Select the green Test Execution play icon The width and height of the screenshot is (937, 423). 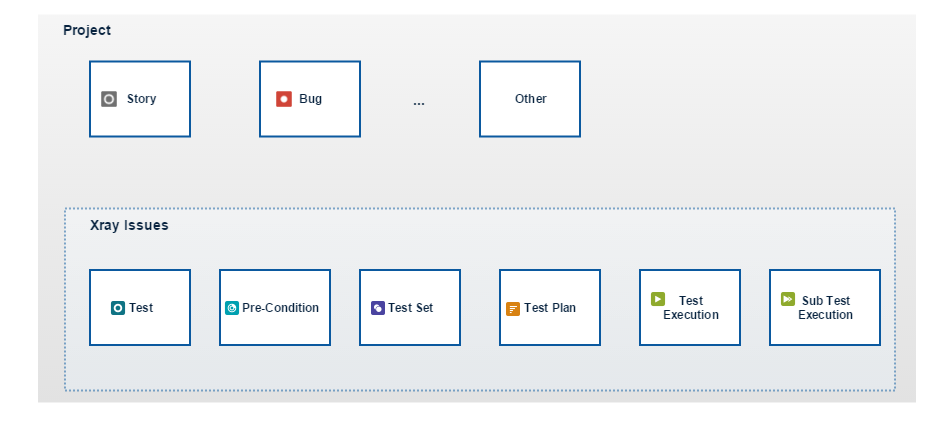(658, 299)
